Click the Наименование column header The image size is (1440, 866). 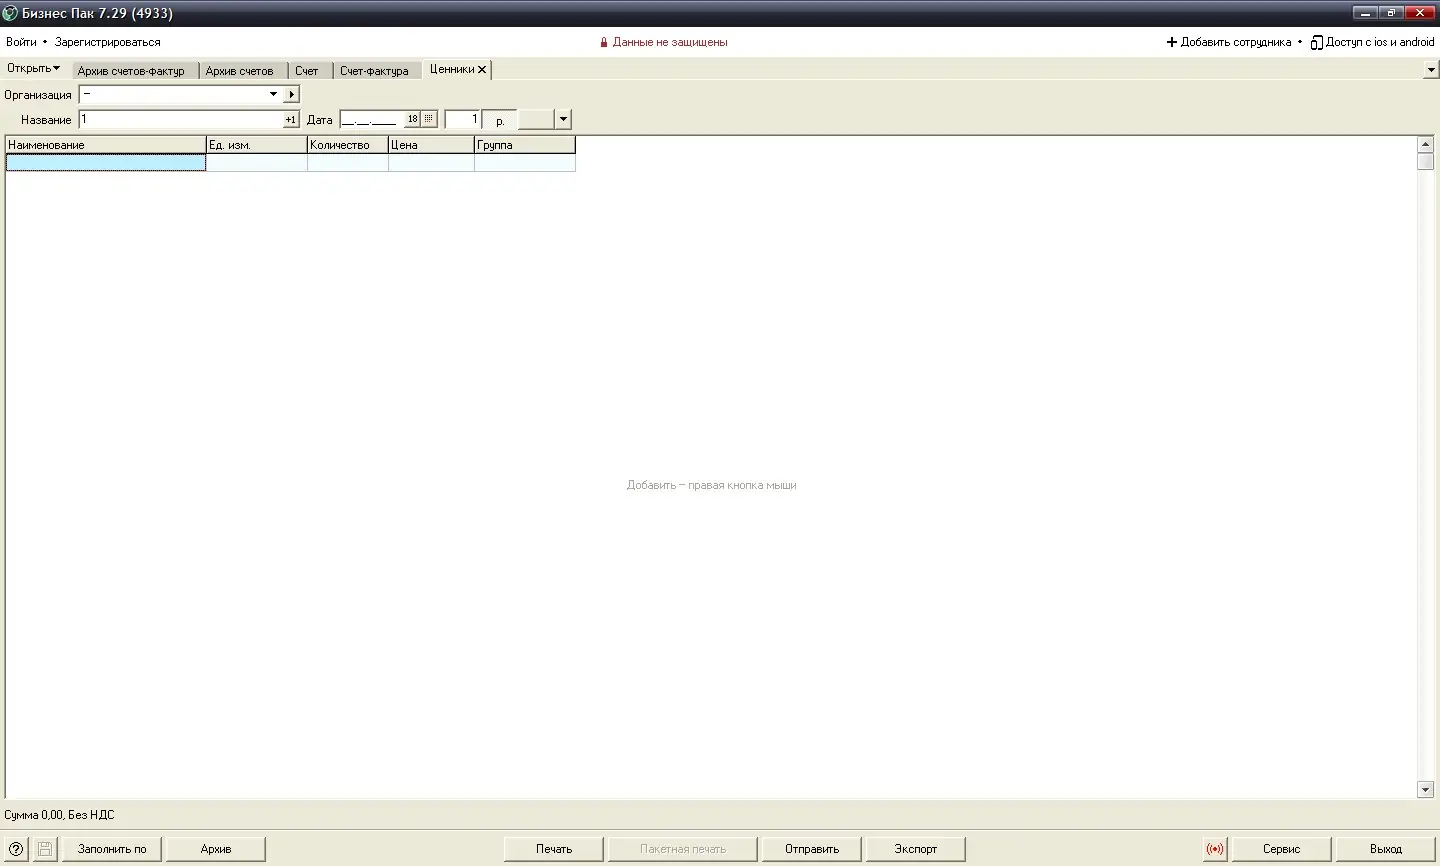coord(106,145)
